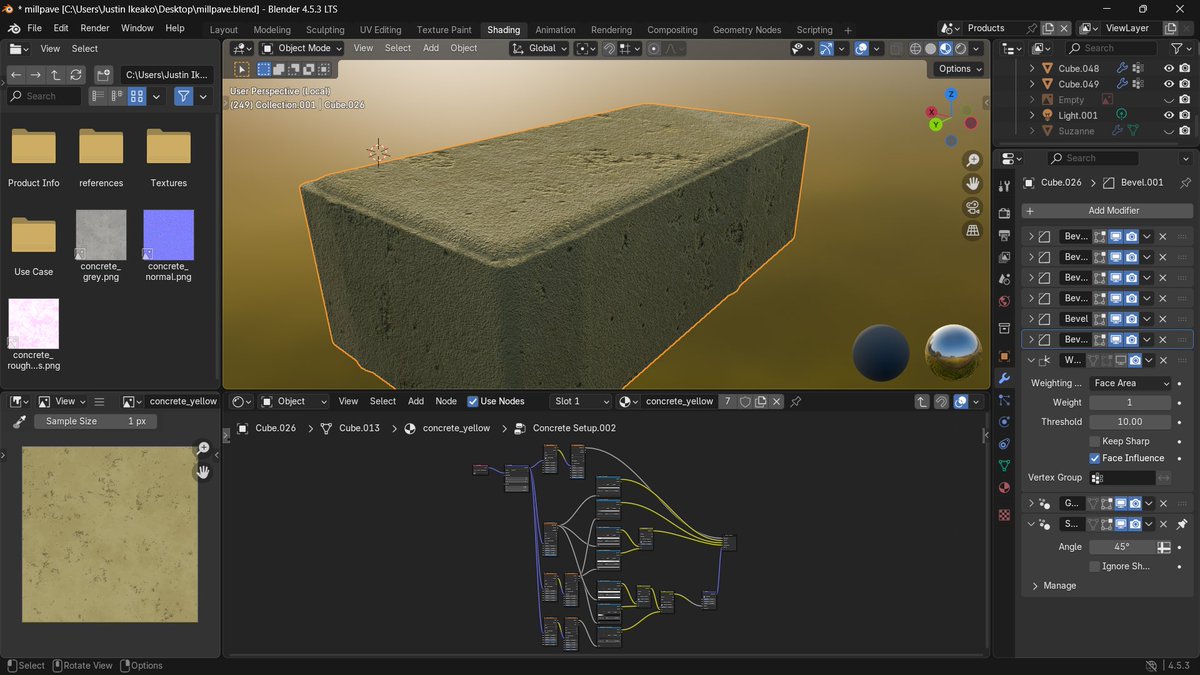Open the Material Properties icon
Image resolution: width=1200 pixels, height=675 pixels.
pyautogui.click(x=1005, y=487)
